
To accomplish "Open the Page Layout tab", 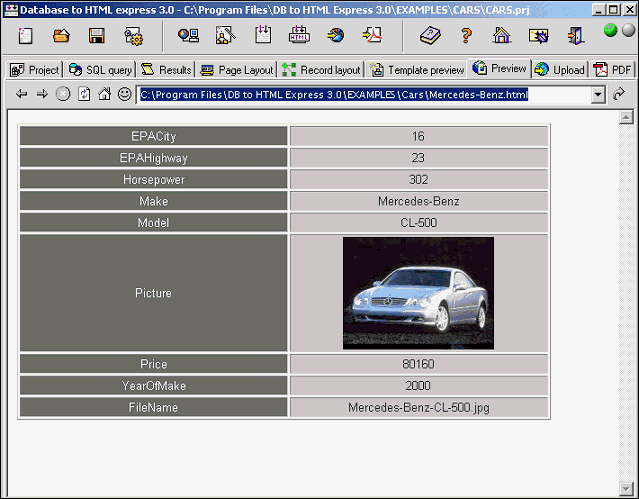I will [x=236, y=70].
